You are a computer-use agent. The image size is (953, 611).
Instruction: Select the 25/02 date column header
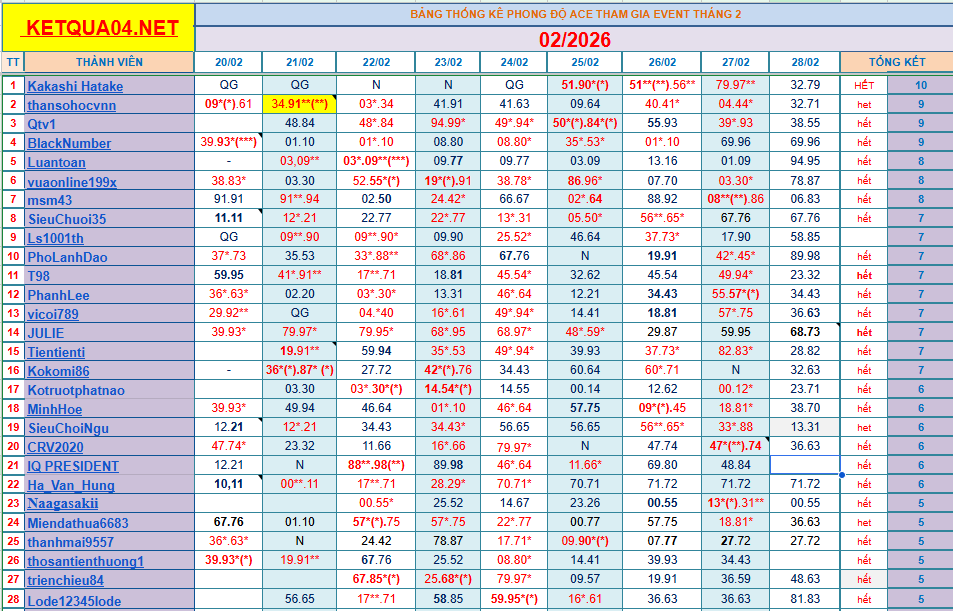click(585, 62)
